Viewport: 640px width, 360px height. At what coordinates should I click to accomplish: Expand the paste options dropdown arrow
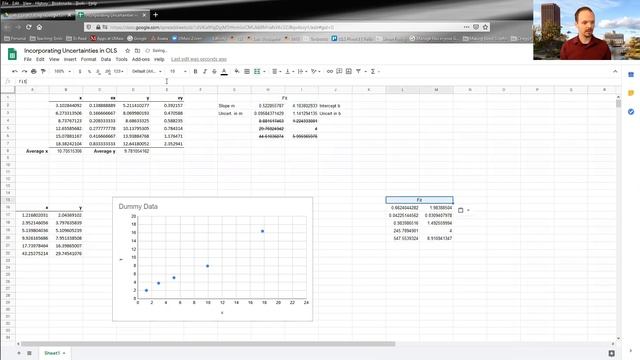pos(468,210)
